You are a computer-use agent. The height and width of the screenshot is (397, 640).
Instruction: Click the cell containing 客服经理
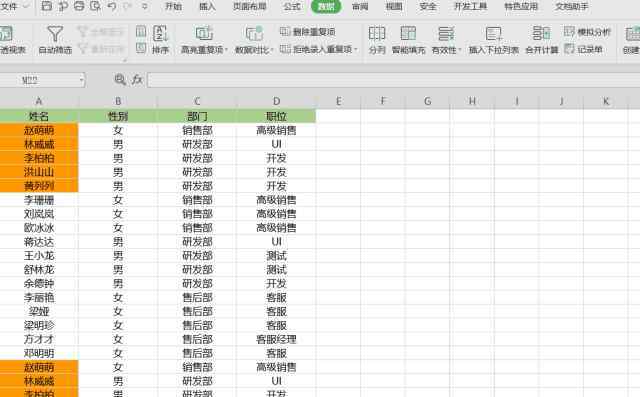(276, 339)
